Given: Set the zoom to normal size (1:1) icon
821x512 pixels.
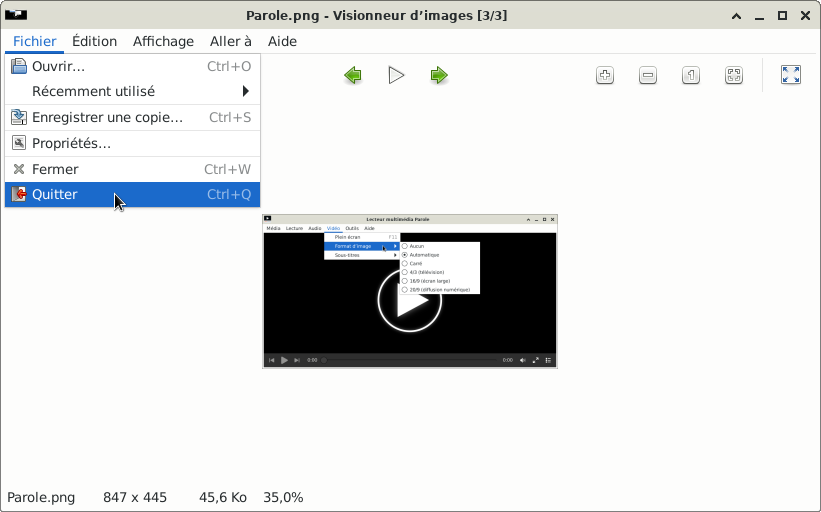Looking at the screenshot, I should [691, 75].
